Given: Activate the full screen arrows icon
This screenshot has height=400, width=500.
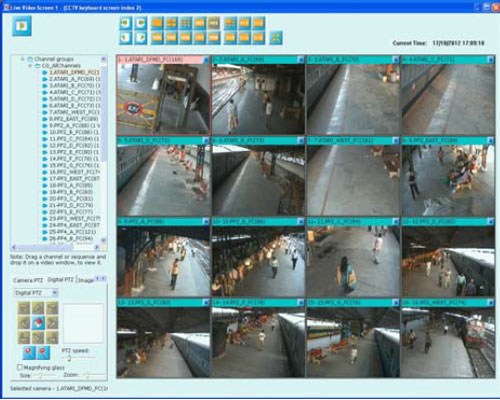Looking at the screenshot, I should click(x=276, y=38).
